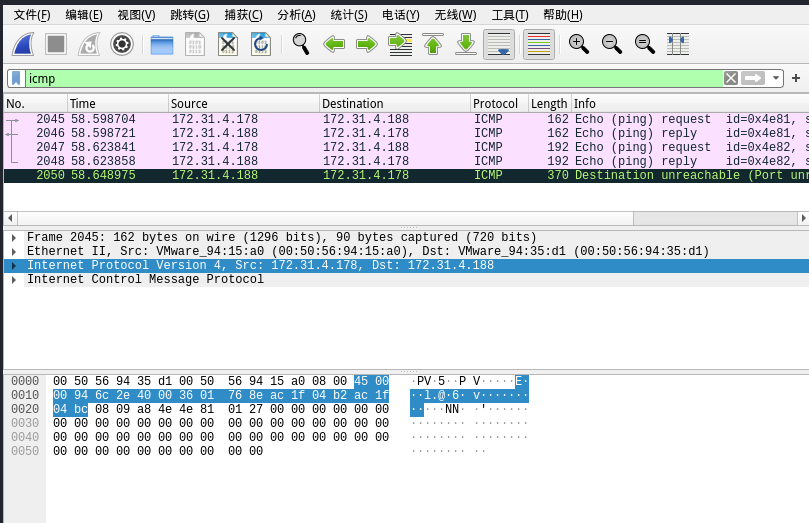The width and height of the screenshot is (809, 523).
Task: Sort by Protocol column header
Action: 499,104
